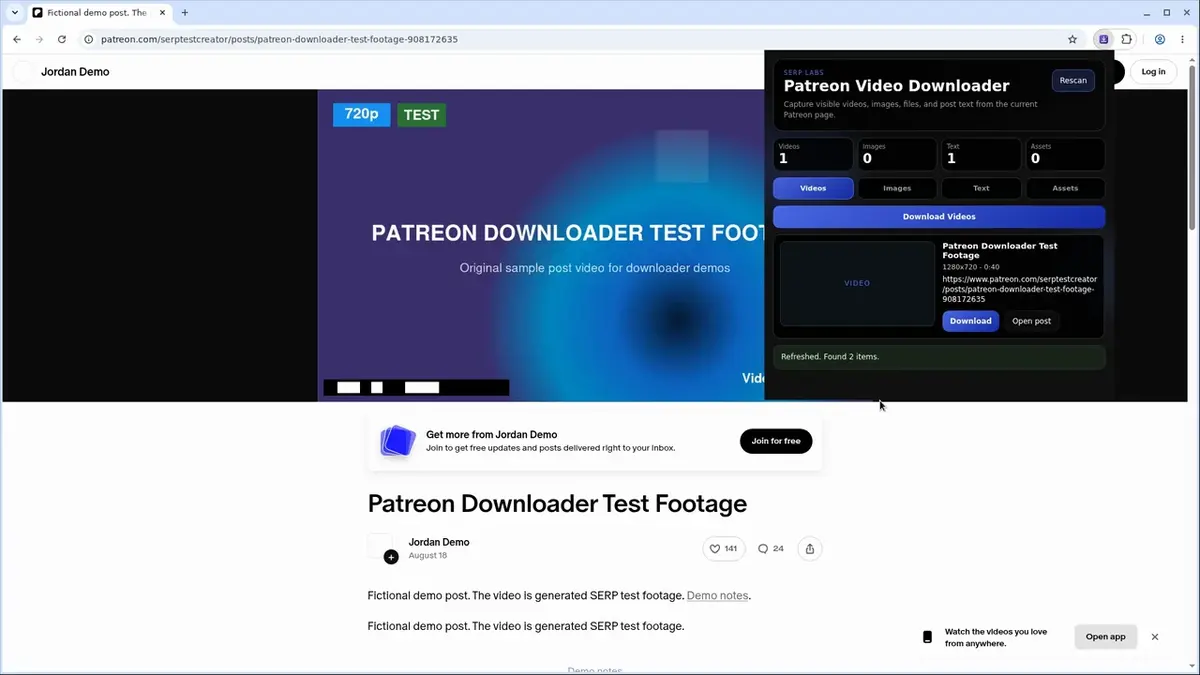Switch to the Videos tab in extension
This screenshot has height=675, width=1200.
pos(813,188)
